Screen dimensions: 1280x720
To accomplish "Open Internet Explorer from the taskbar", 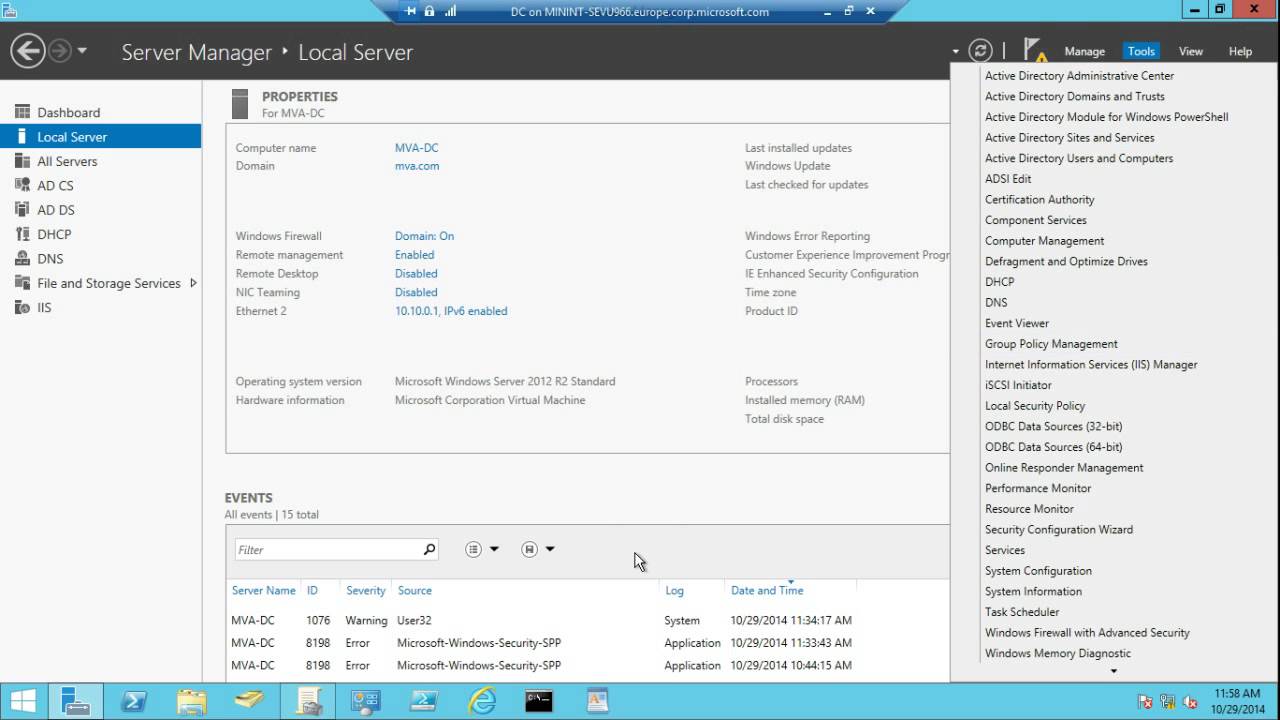I will pos(482,701).
